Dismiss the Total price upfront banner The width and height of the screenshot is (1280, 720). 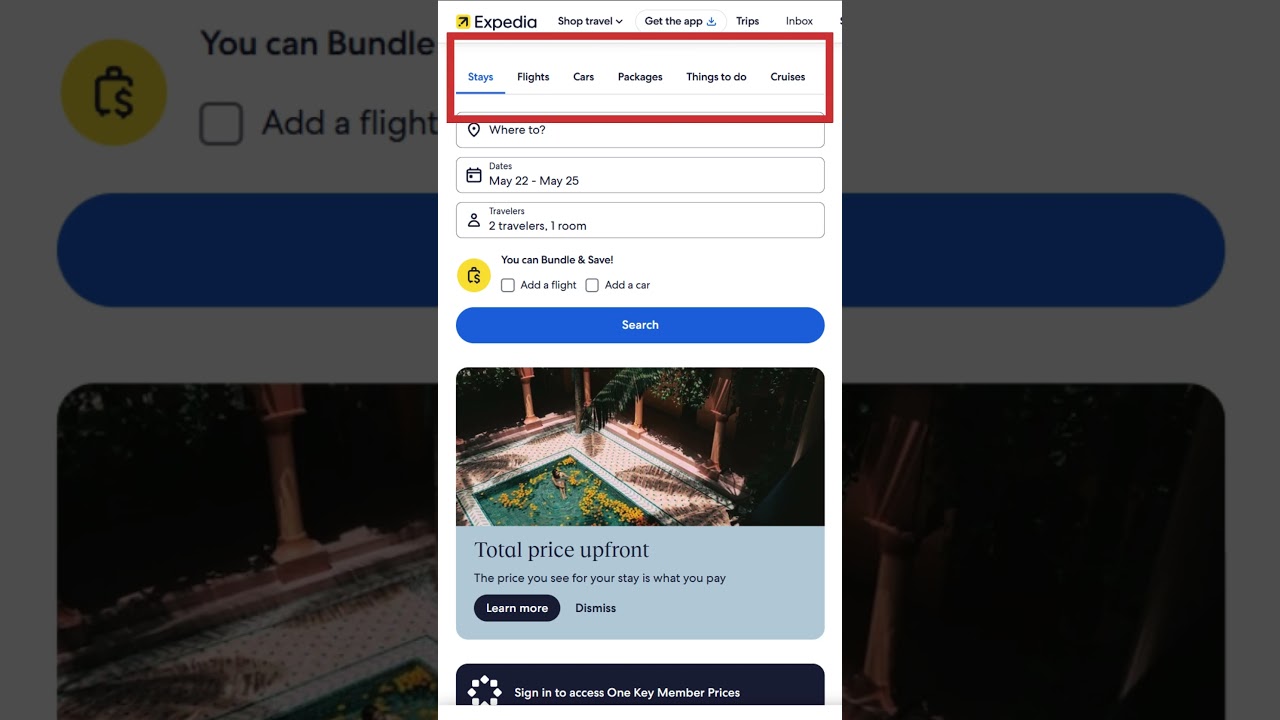tap(595, 608)
